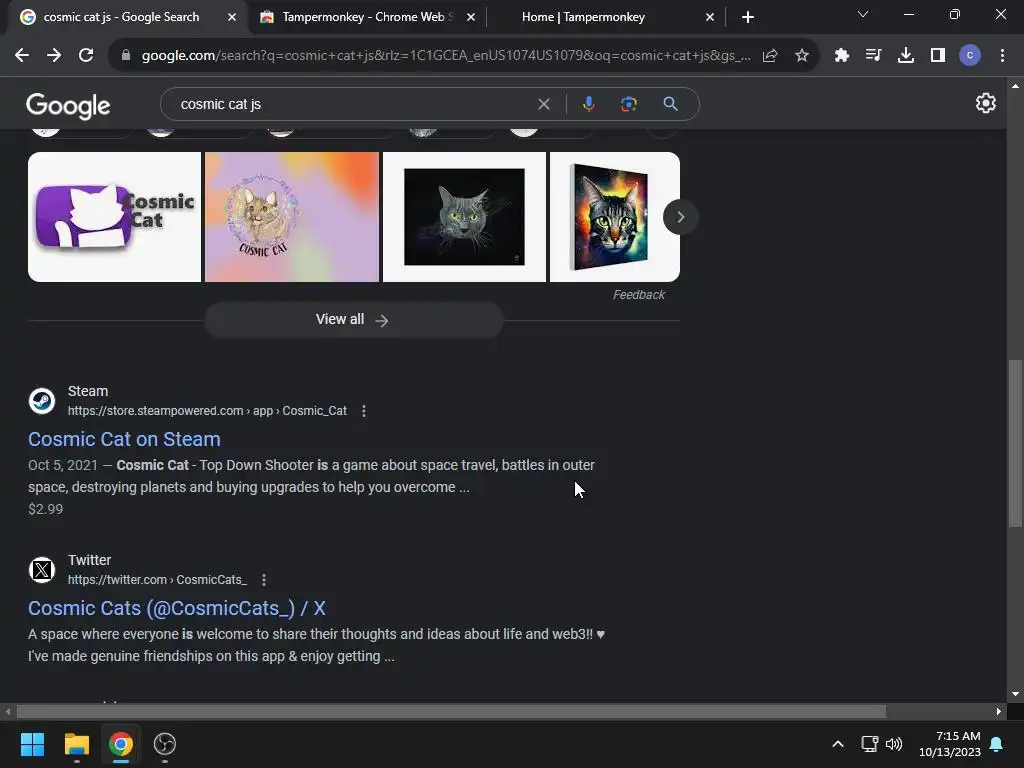Screen dimensions: 1024x768
Task: Open the network tray icon
Action: coord(869,744)
